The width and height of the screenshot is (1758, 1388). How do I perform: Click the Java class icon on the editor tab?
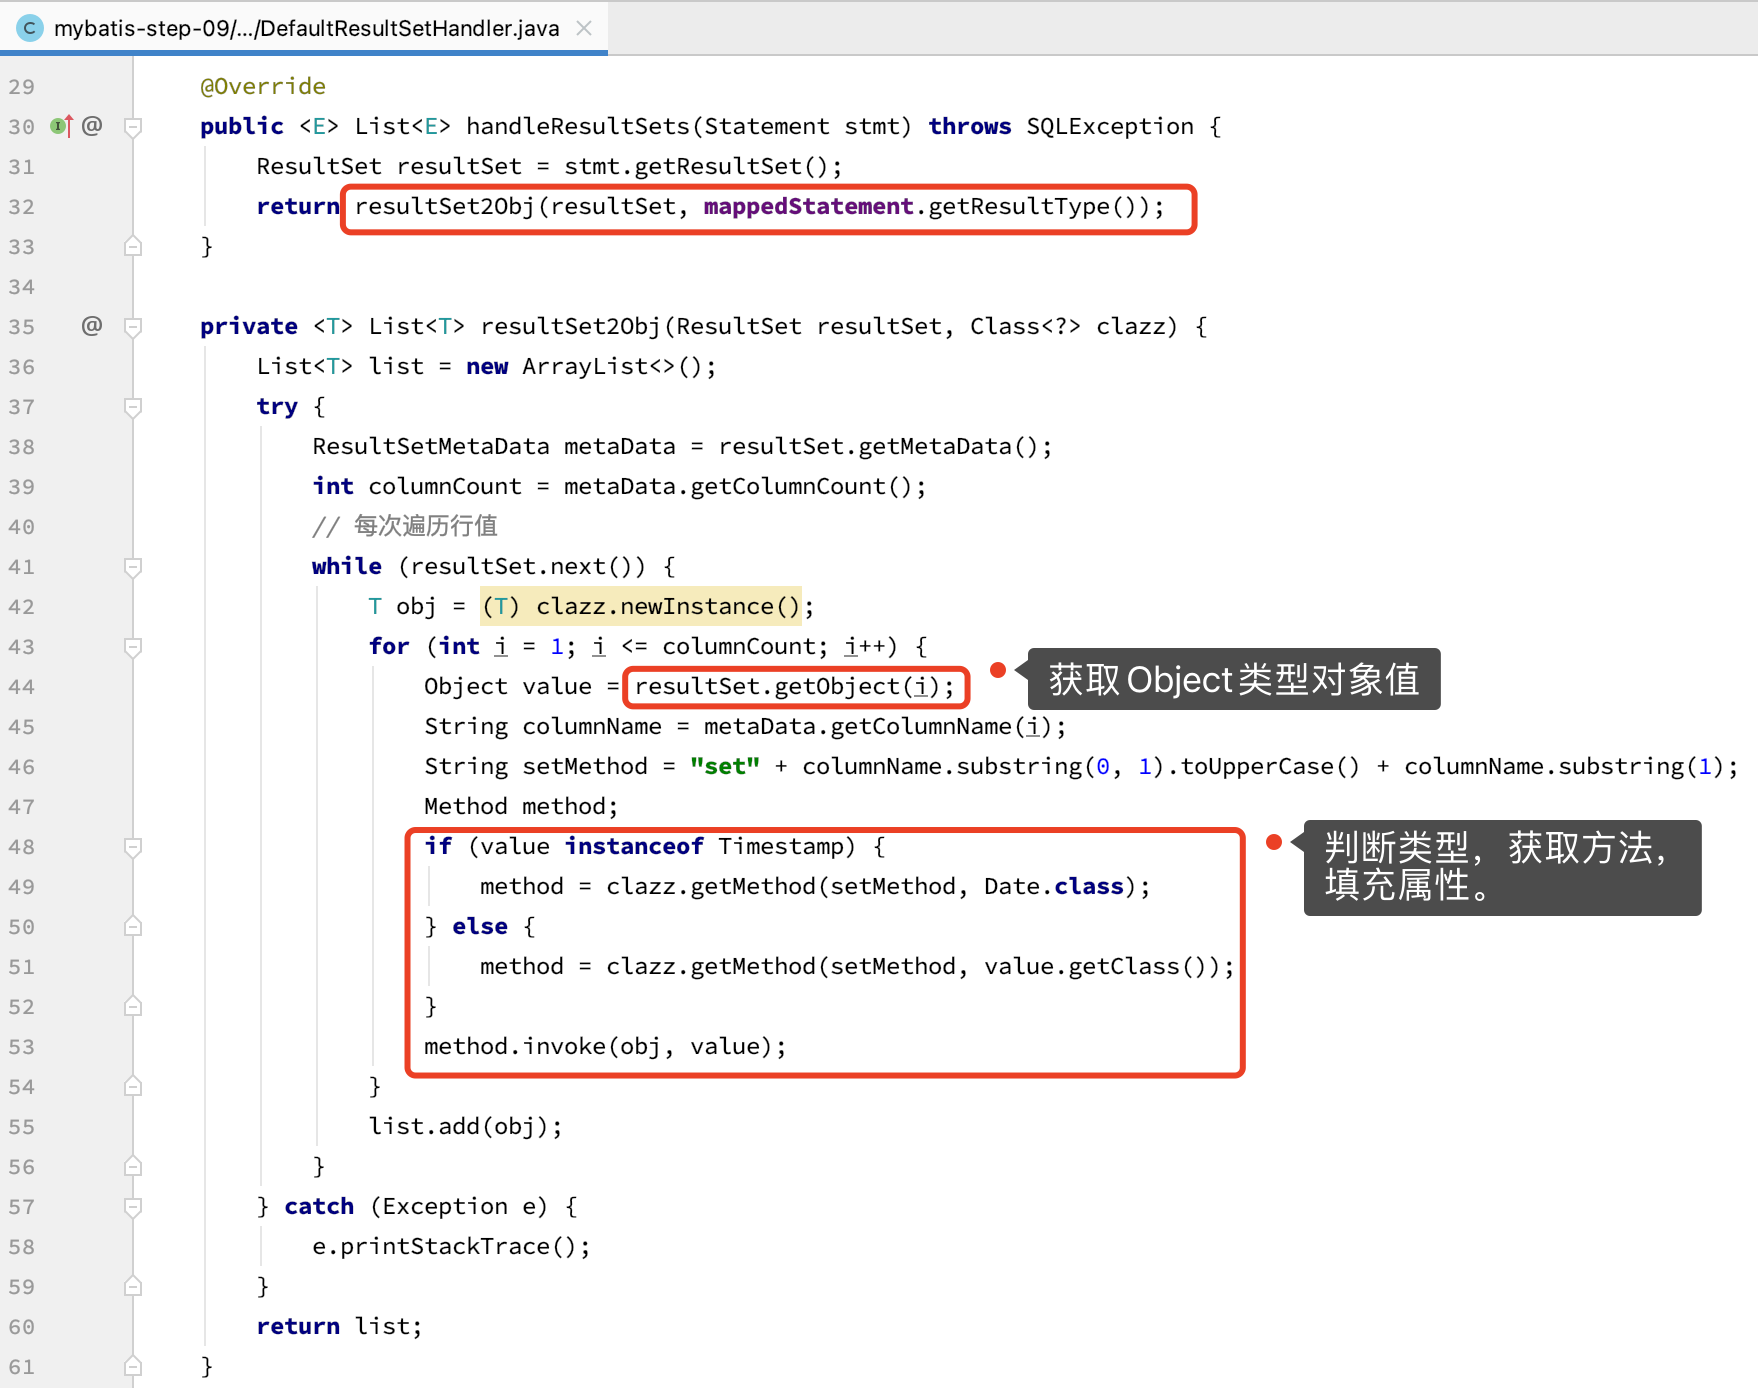coord(29,27)
